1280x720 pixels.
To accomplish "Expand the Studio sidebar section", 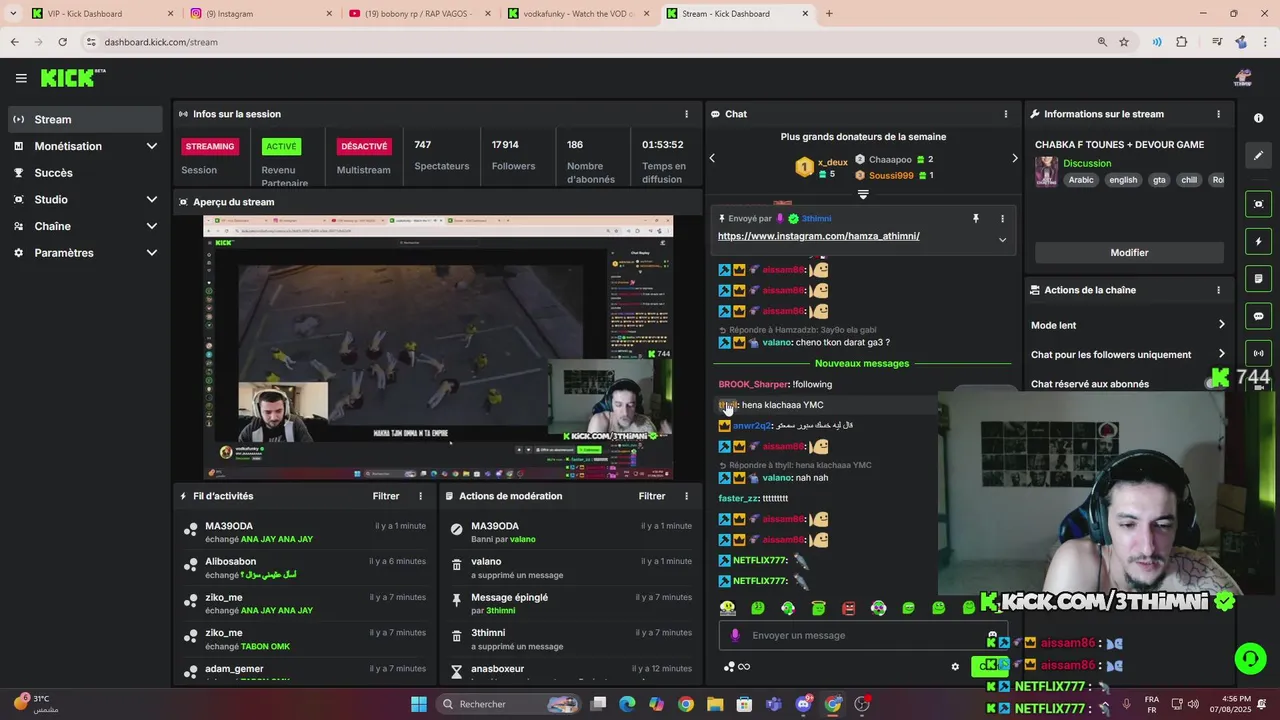I will click(x=152, y=199).
